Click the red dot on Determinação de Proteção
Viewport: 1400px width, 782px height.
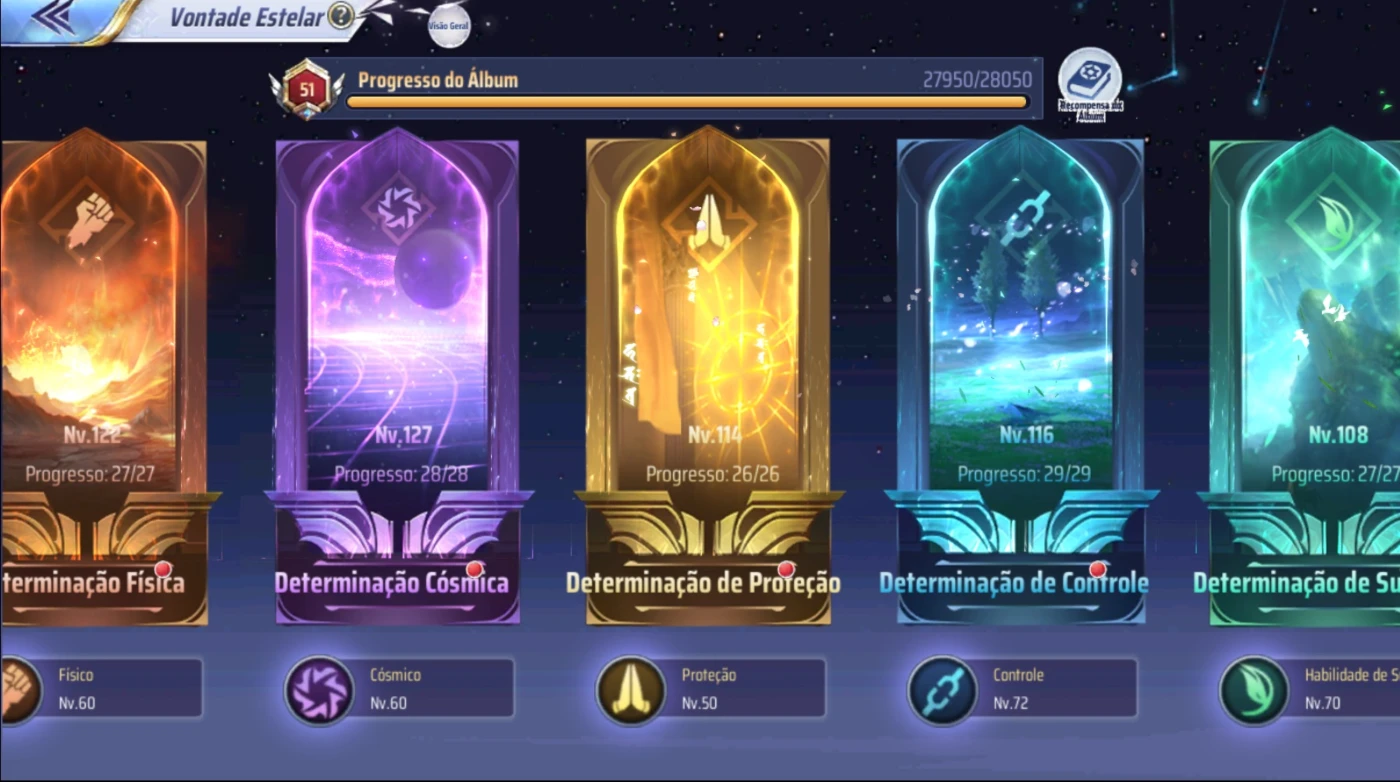pyautogui.click(x=786, y=569)
